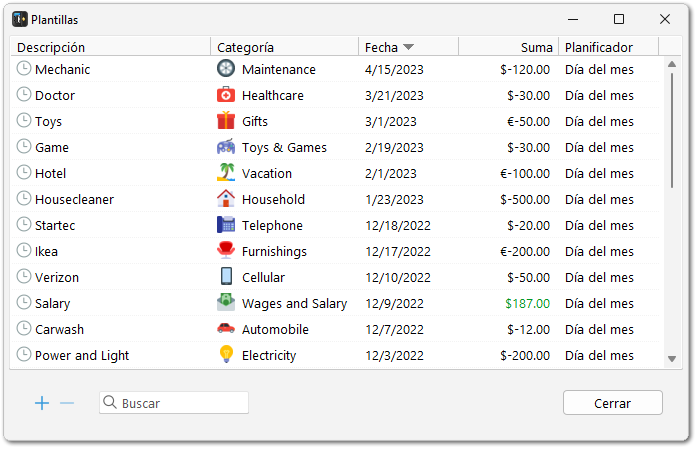The width and height of the screenshot is (697, 449).
Task: Click the clock icon beside Startec
Action: tap(24, 224)
